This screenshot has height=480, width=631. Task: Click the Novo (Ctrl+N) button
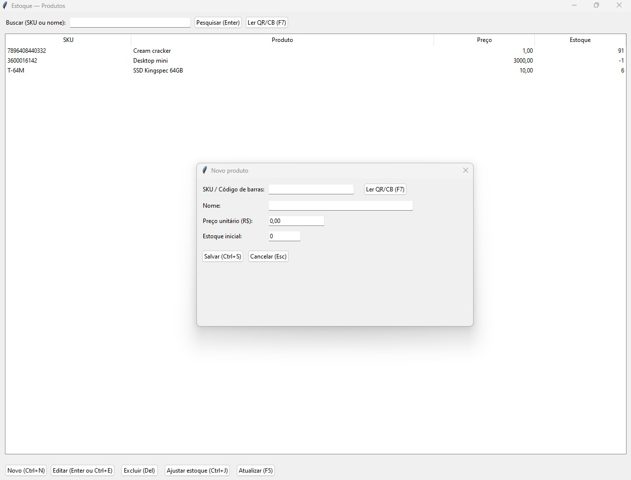tap(26, 470)
